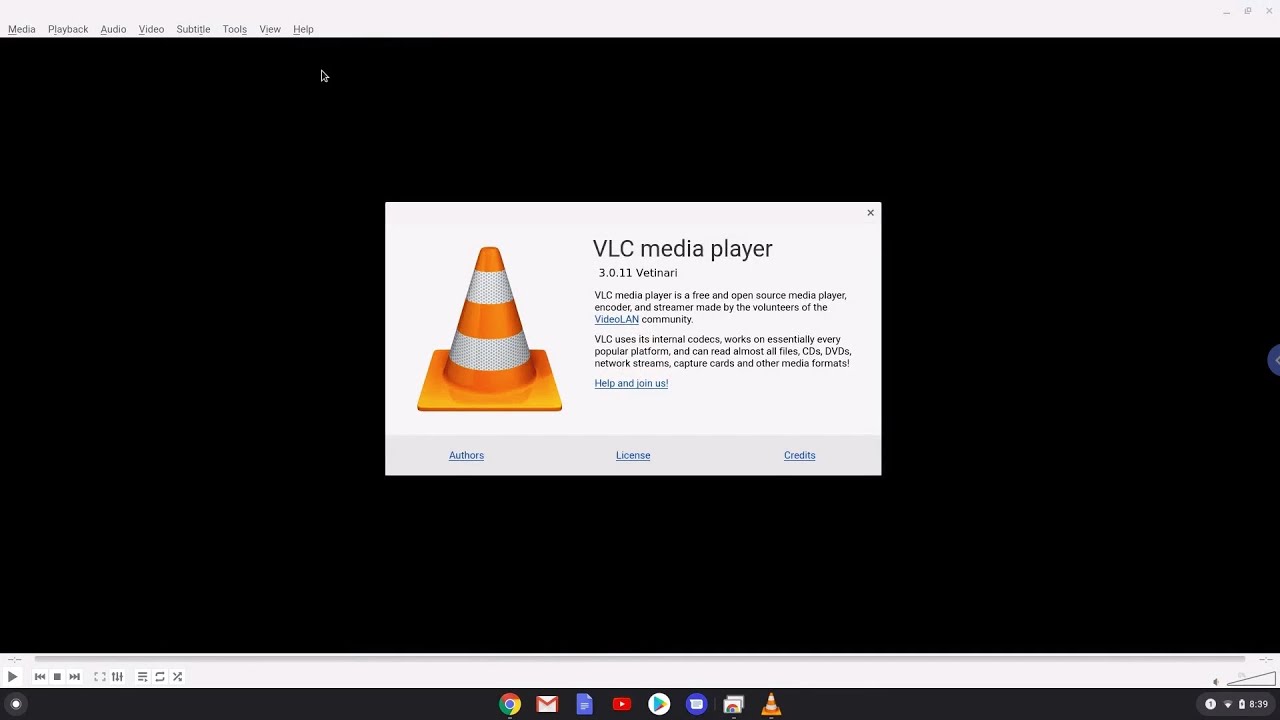The image size is (1280, 720).
Task: Open the Audio menu
Action: coord(113,29)
